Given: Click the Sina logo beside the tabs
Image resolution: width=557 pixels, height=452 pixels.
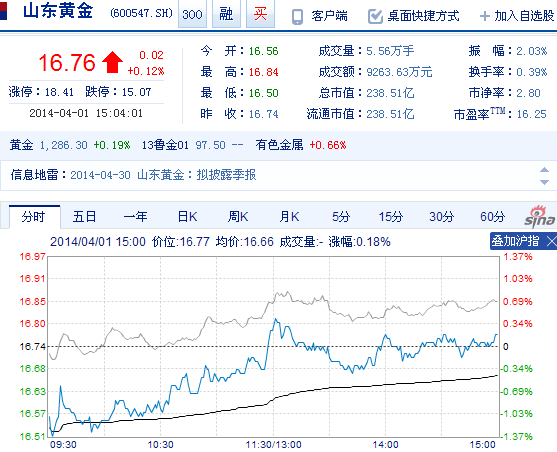Looking at the screenshot, I should 540,216.
